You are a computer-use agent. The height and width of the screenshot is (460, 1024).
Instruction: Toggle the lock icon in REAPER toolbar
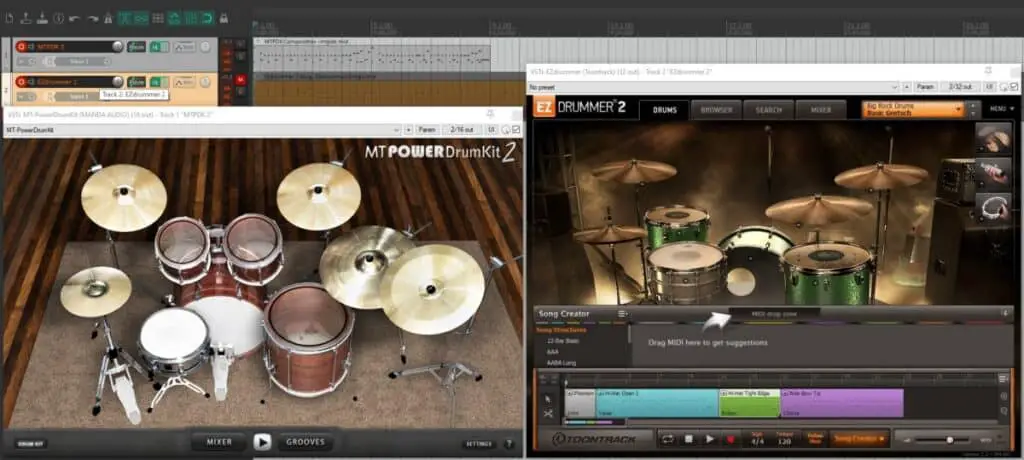click(224, 18)
